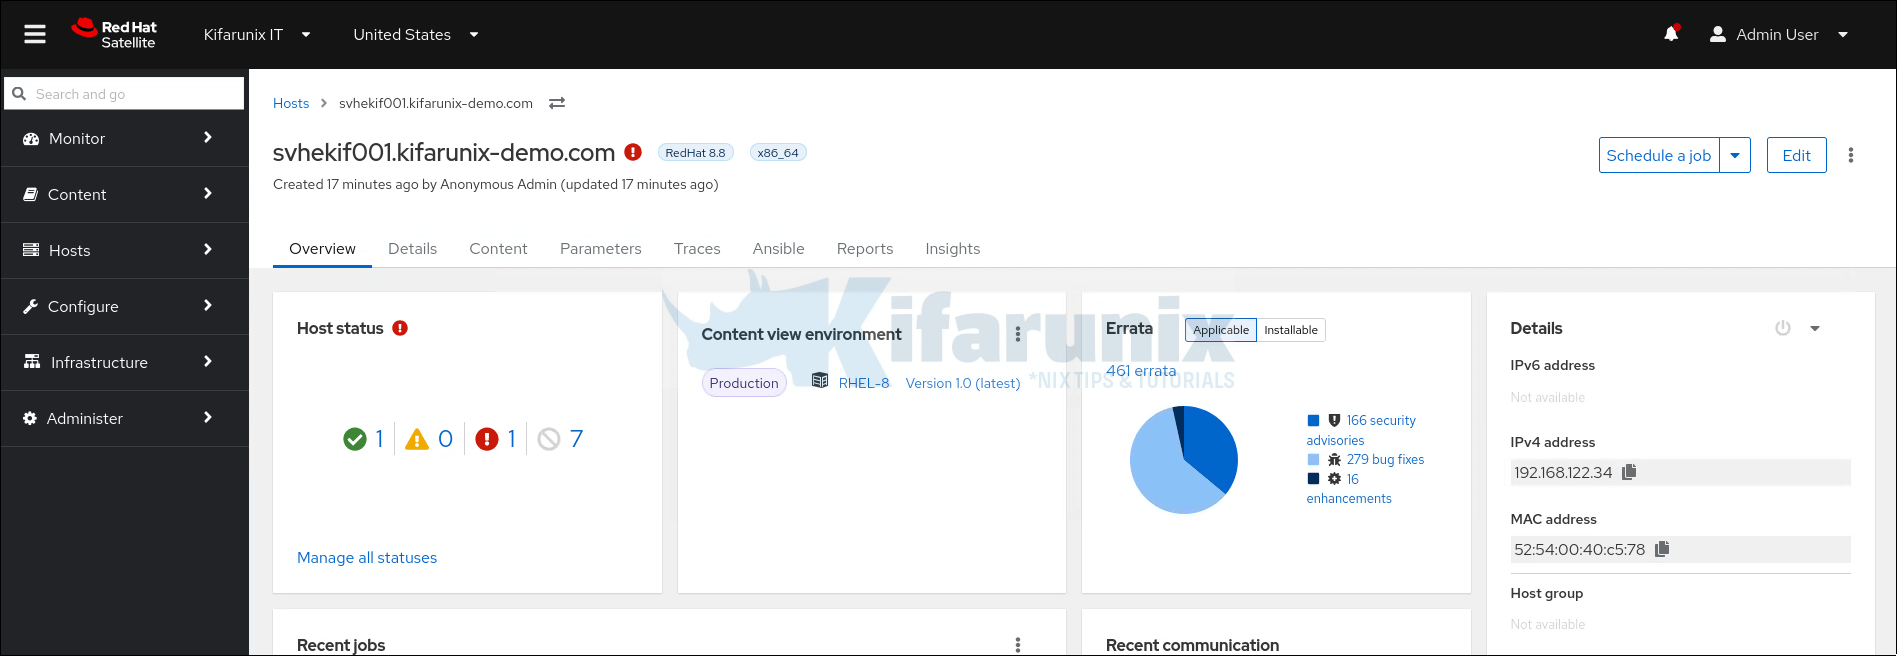Click the power icon in Details card
1897x656 pixels.
[x=1783, y=328]
